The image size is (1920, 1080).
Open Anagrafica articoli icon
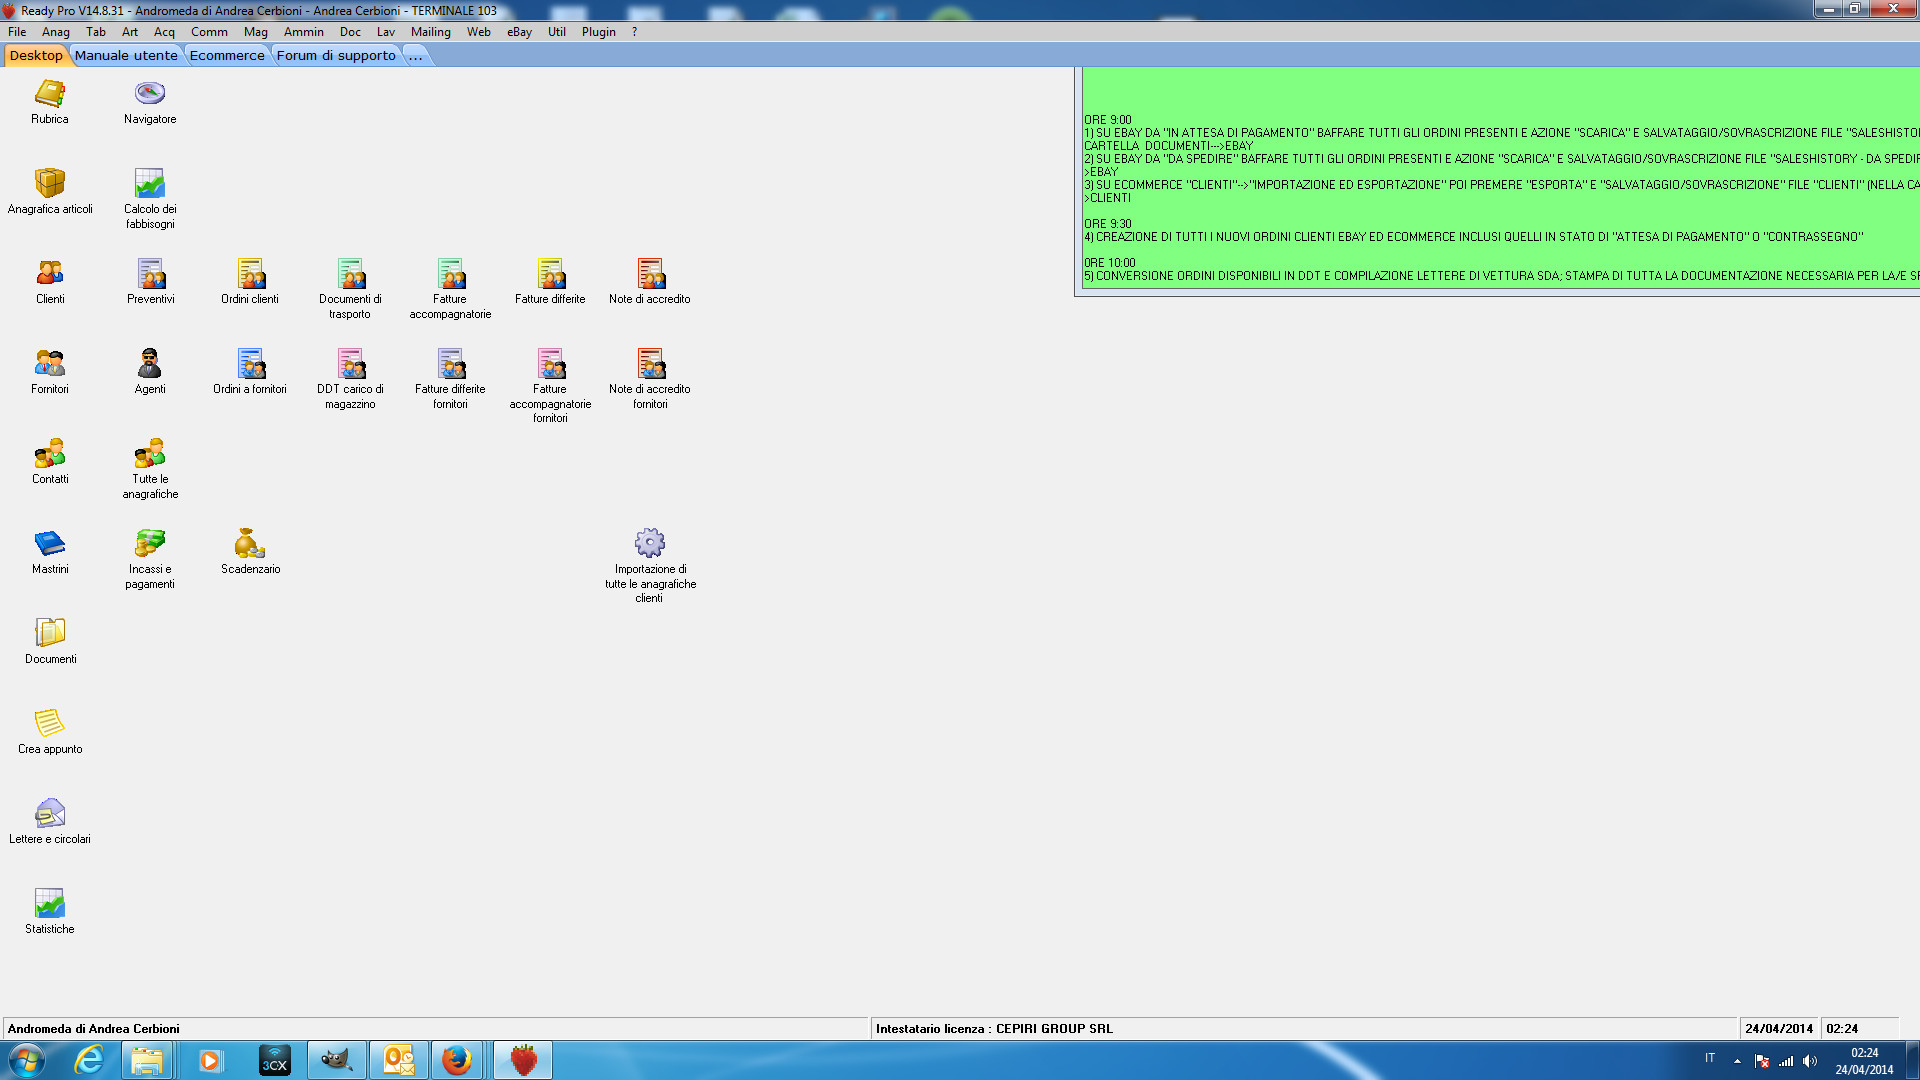pos(50,184)
